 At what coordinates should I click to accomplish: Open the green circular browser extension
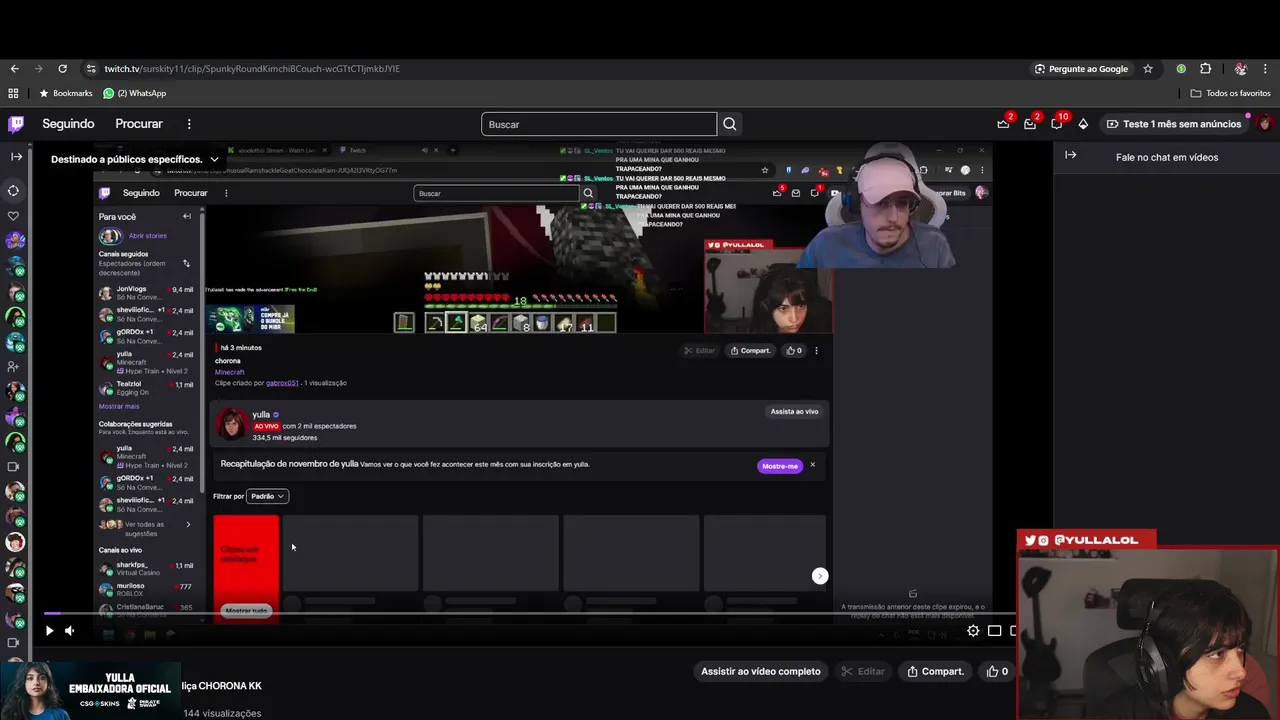(1181, 69)
